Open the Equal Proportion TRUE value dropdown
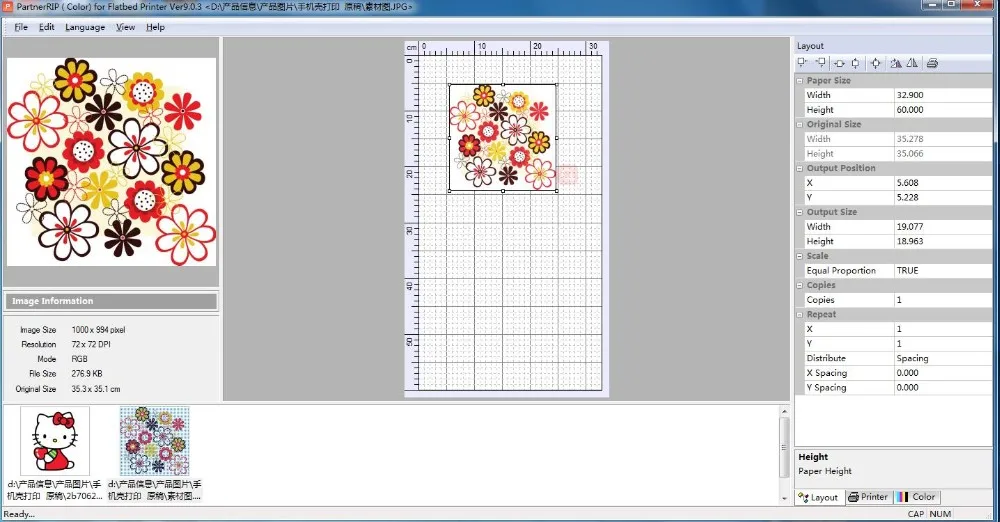Viewport: 1000px width, 522px height. click(943, 271)
